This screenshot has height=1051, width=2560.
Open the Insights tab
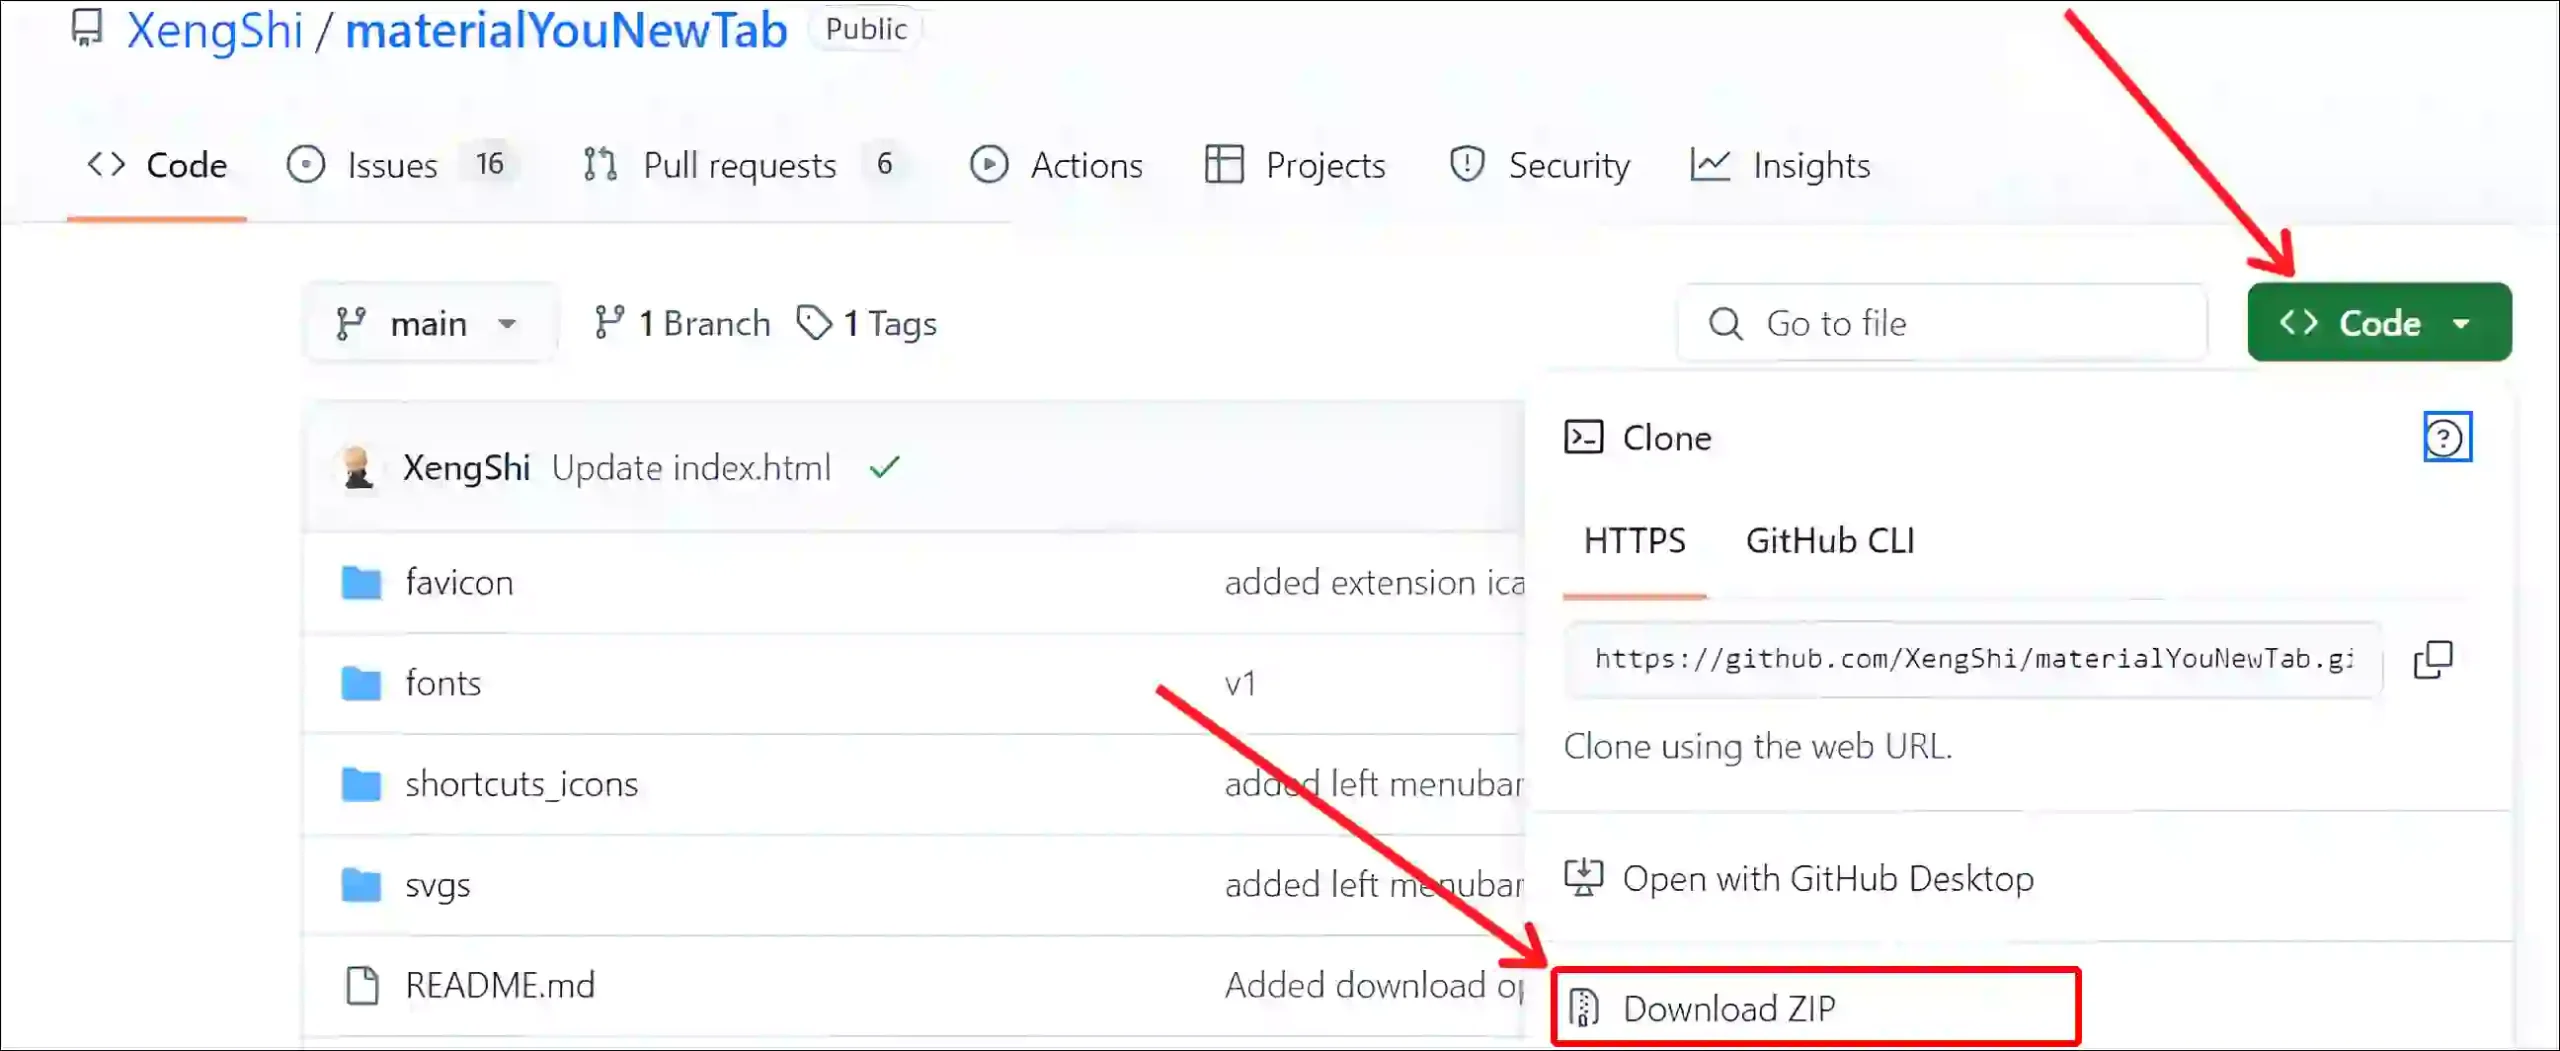(x=1780, y=165)
